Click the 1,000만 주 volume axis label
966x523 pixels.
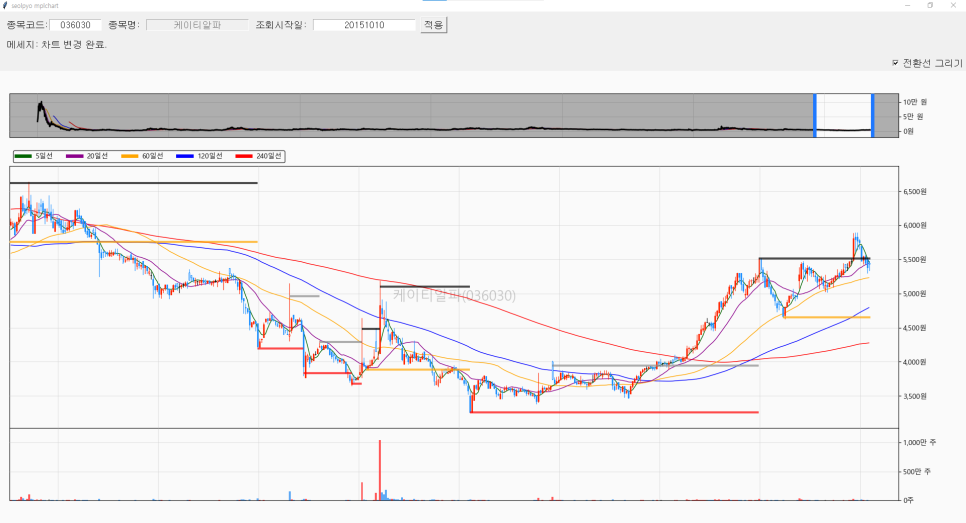click(920, 442)
